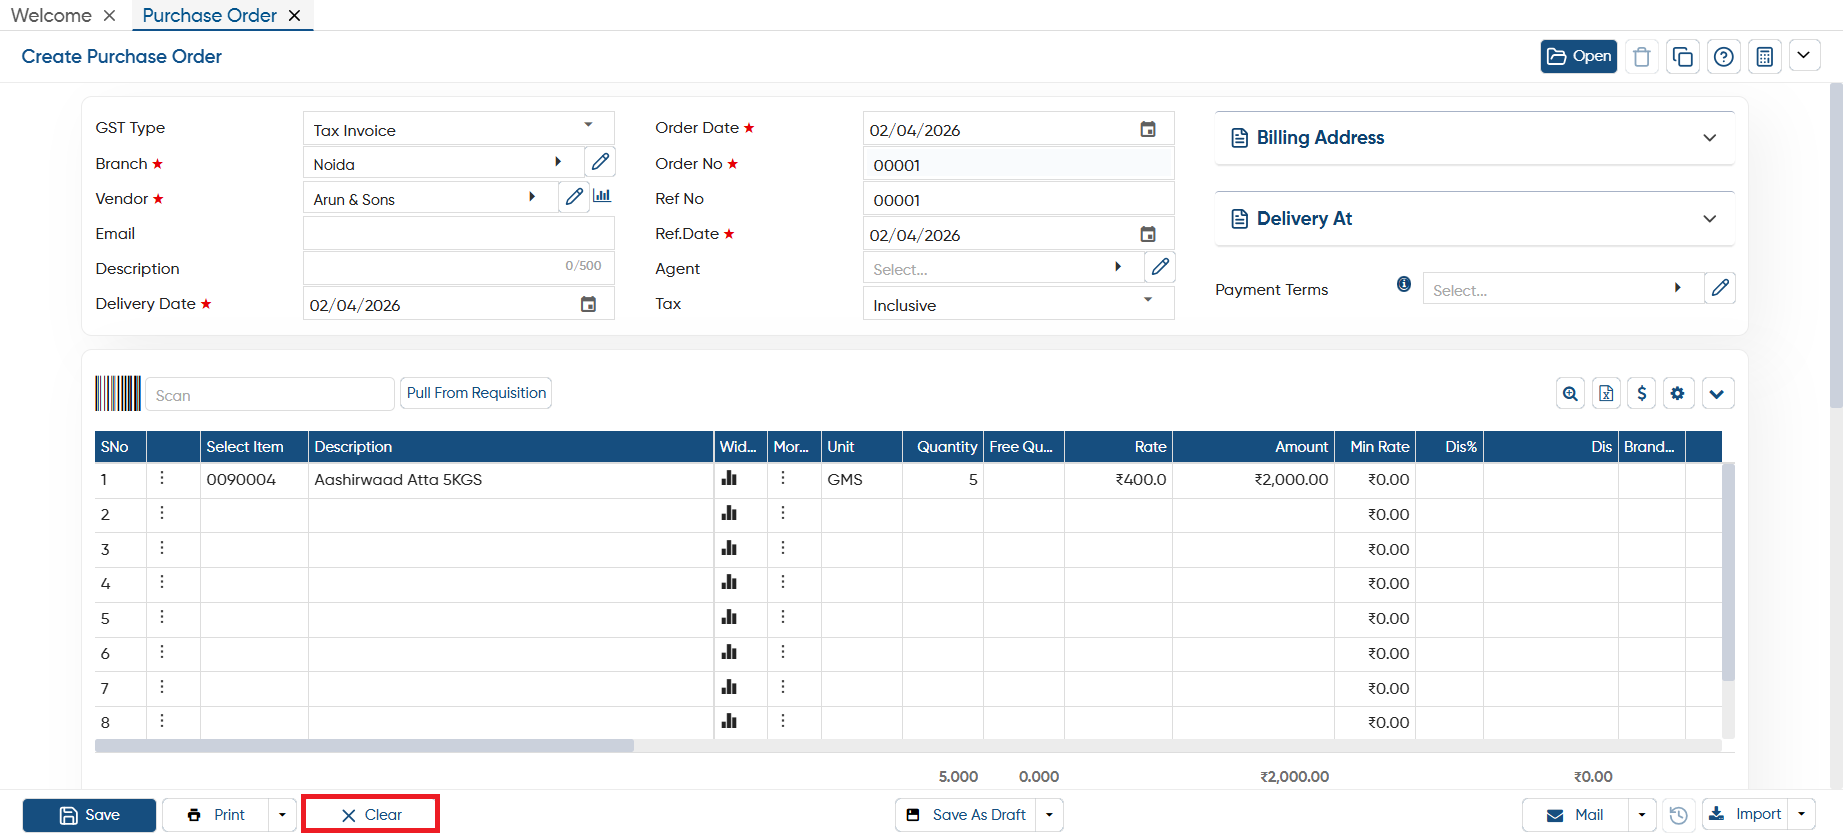Open the GST Type dropdown
This screenshot has width=1843, height=837.
point(458,129)
